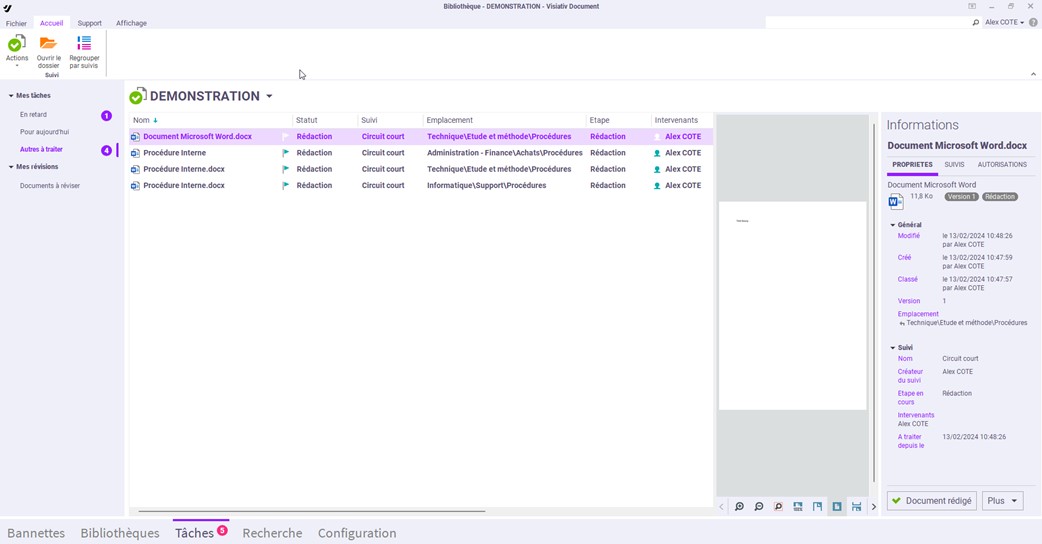Viewport: 1042px width, 544px height.
Task: Click the Word file icon in Informations panel
Action: coord(896,201)
